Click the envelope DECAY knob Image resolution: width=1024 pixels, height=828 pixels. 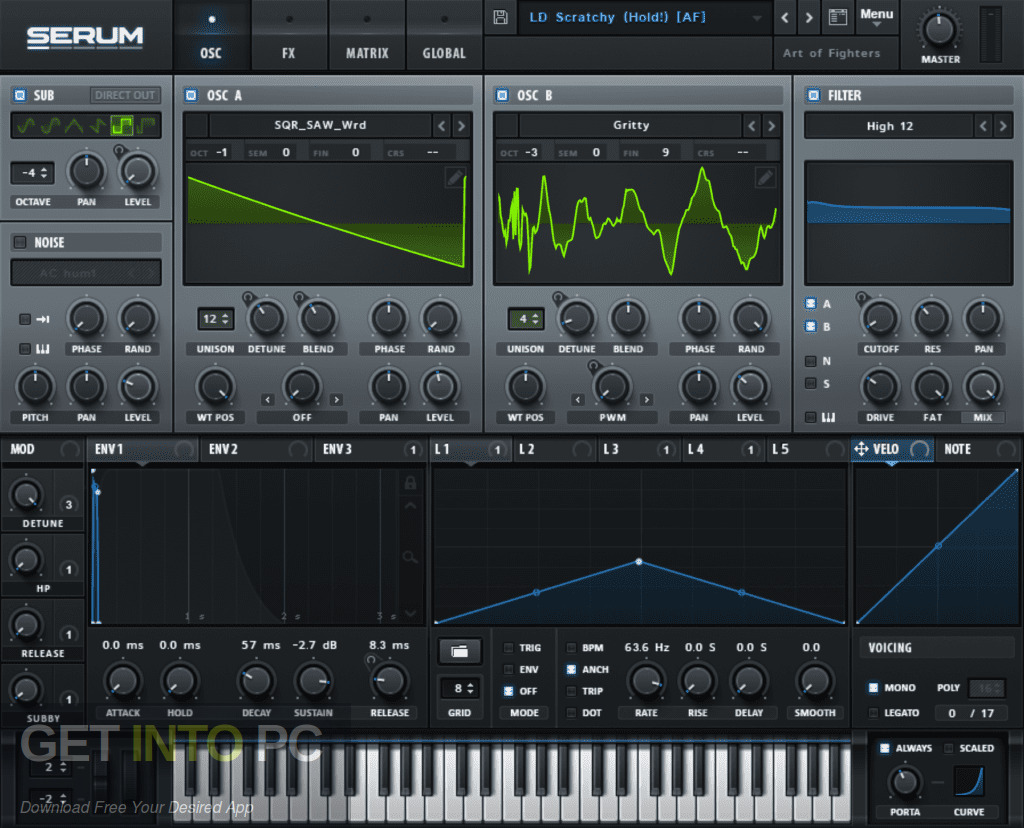pyautogui.click(x=256, y=681)
